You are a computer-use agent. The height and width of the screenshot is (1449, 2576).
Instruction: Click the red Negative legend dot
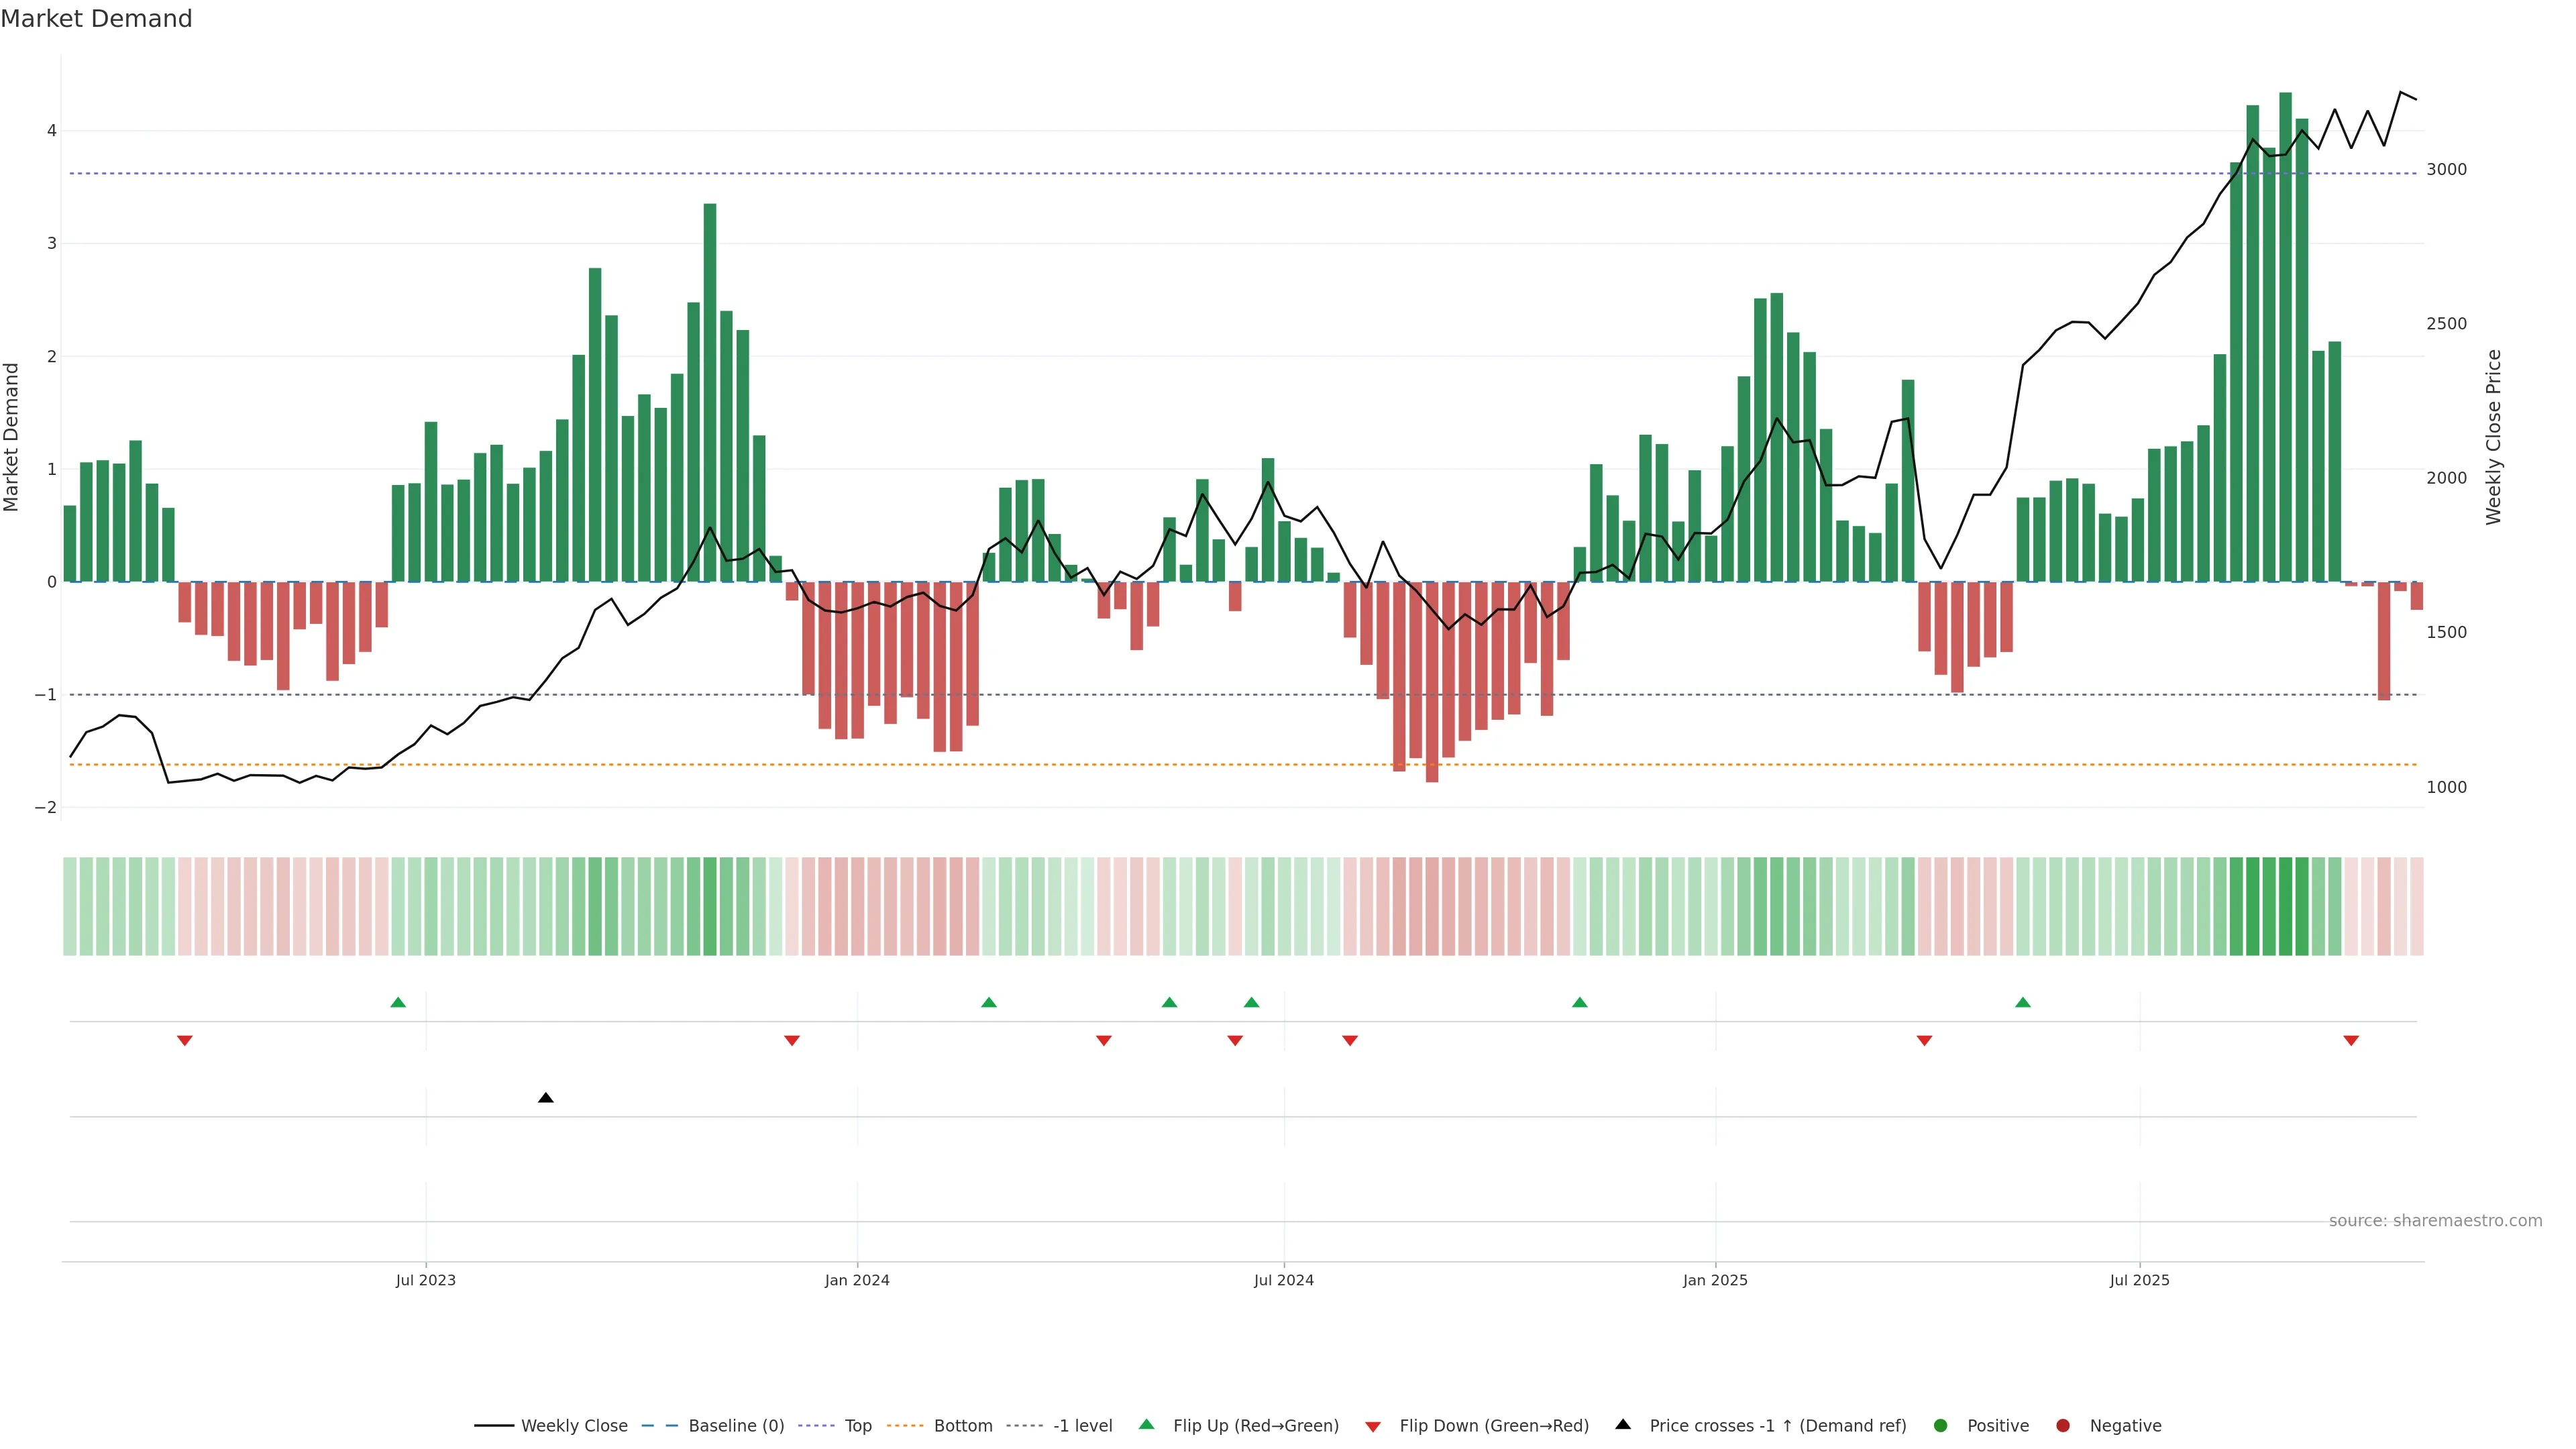click(2063, 1426)
